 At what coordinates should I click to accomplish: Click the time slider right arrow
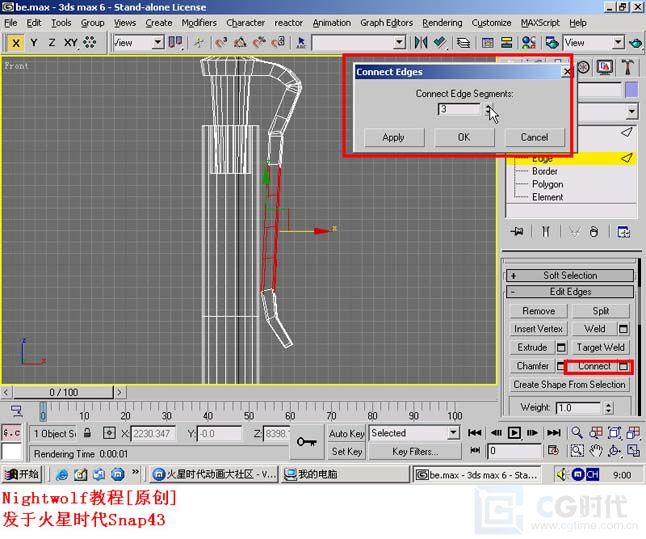pos(119,392)
